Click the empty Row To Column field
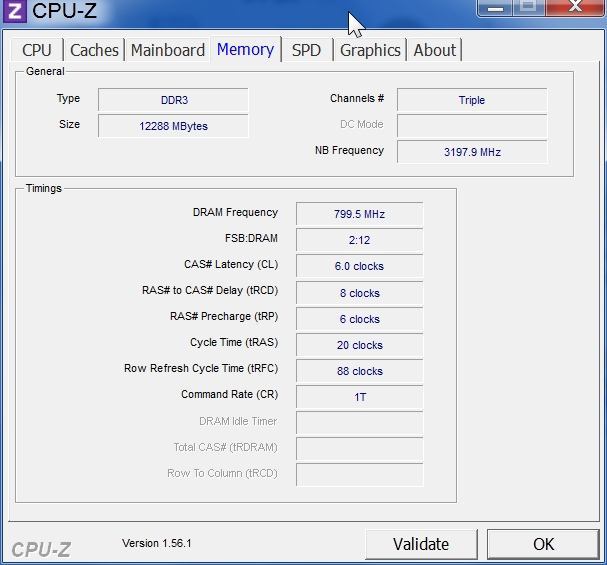Viewport: 607px width, 565px height. (360, 475)
